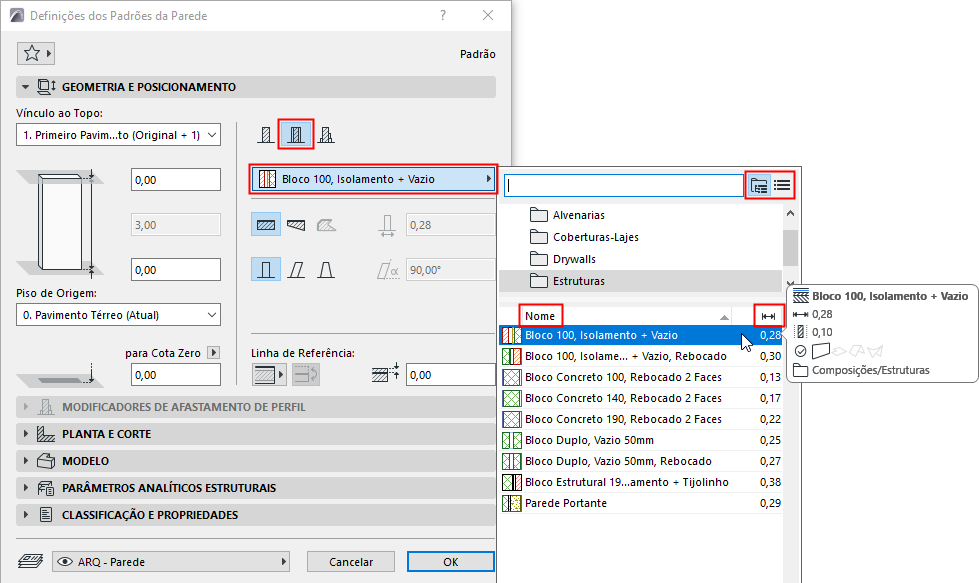Select the Estruturas folder
Viewport: 979px width, 583px height.
click(x=641, y=281)
